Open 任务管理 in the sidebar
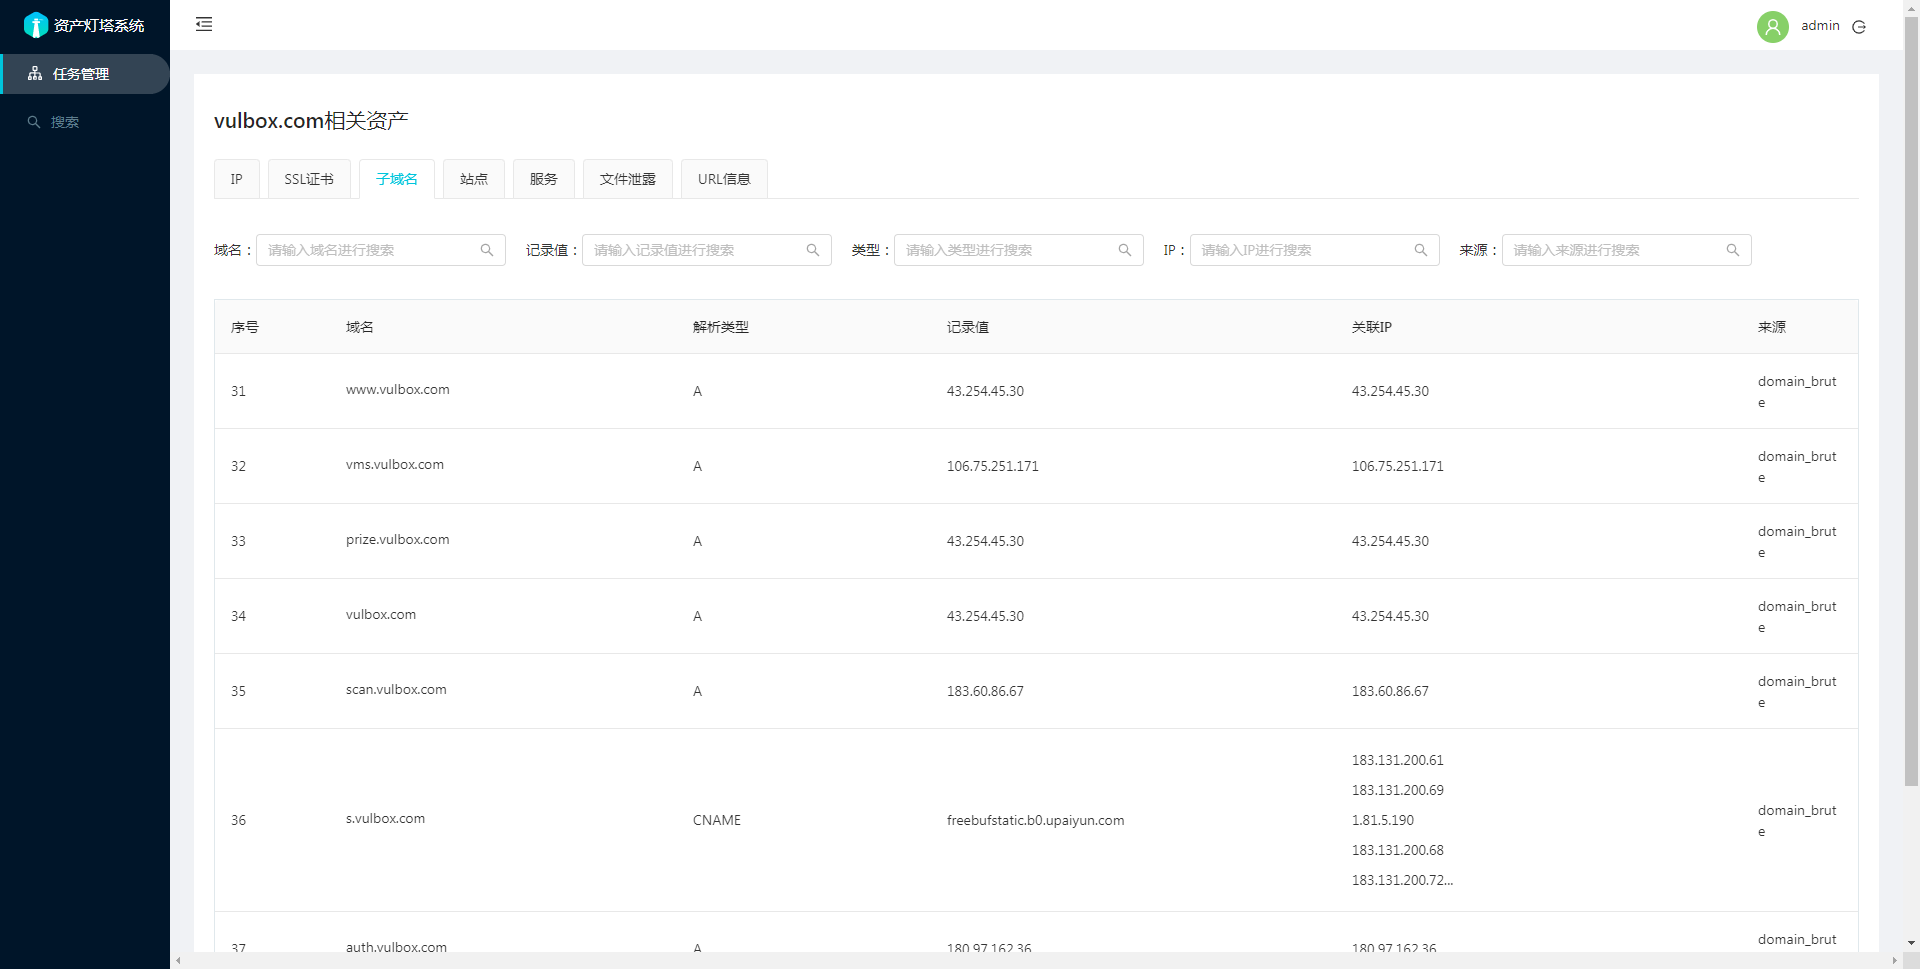 (x=85, y=74)
